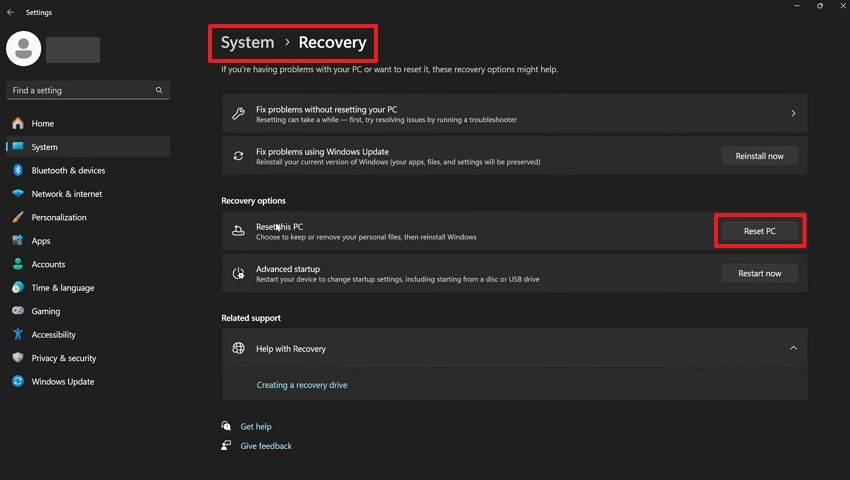
Task: Select Bluetooth & devices in sidebar
Action: [x=68, y=170]
